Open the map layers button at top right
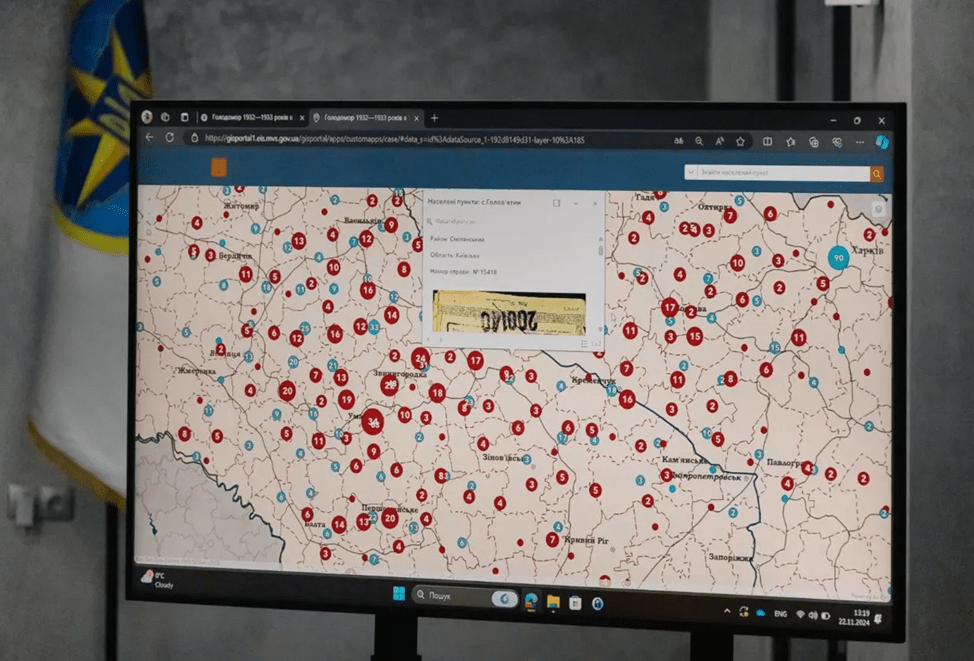 point(878,209)
